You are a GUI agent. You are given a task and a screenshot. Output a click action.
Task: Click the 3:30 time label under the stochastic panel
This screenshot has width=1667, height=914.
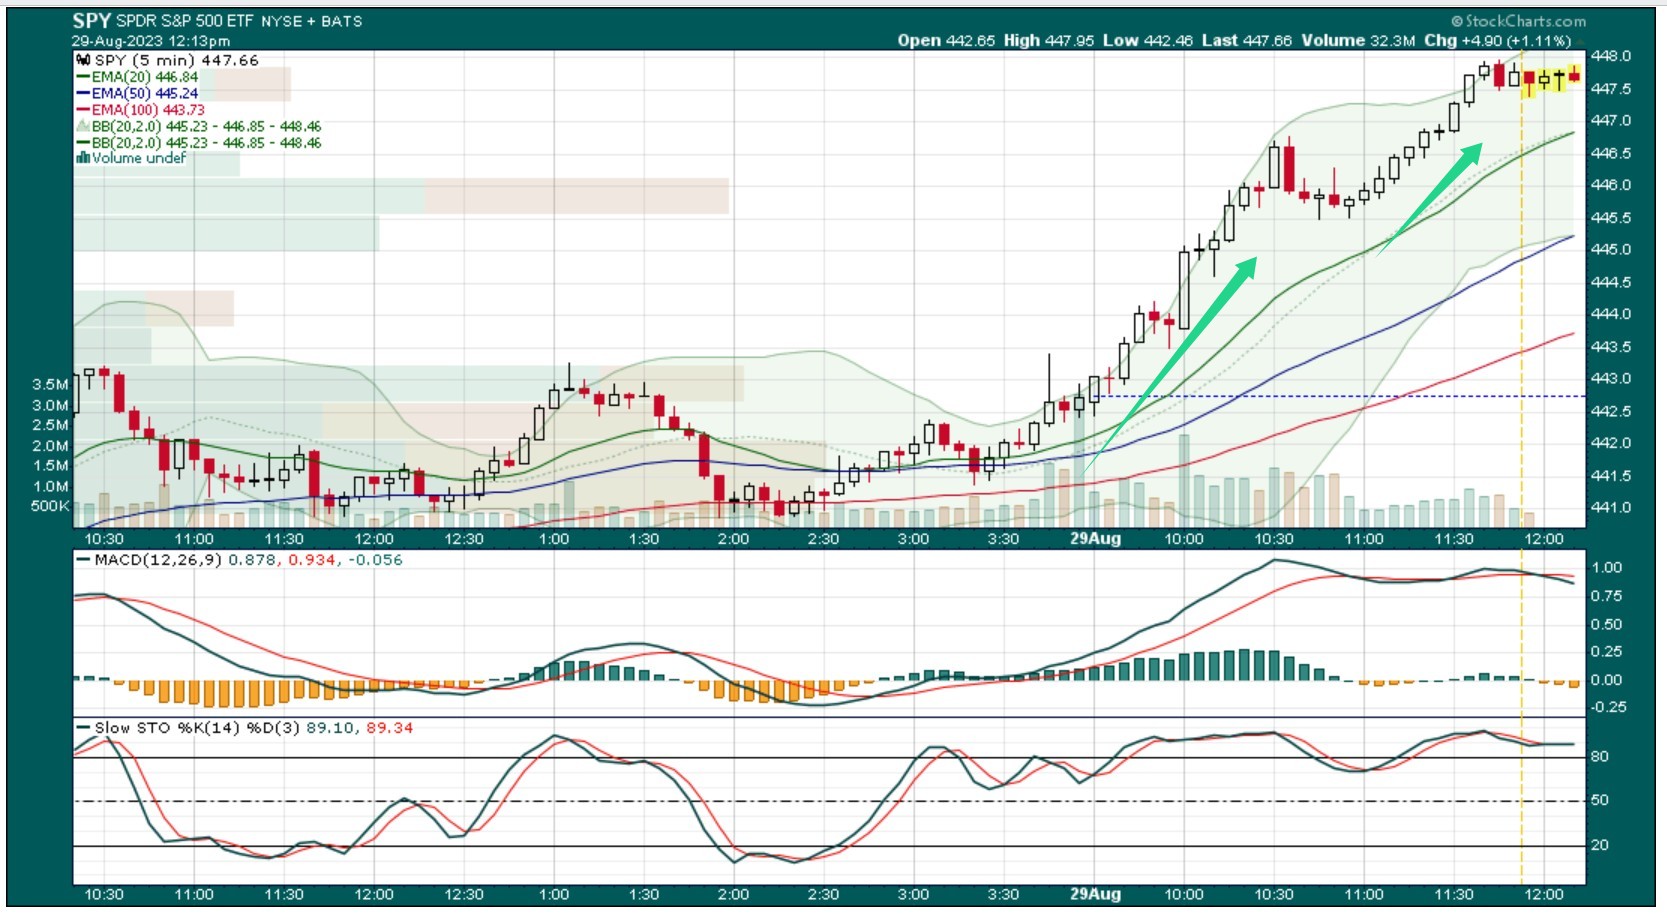tap(1003, 895)
